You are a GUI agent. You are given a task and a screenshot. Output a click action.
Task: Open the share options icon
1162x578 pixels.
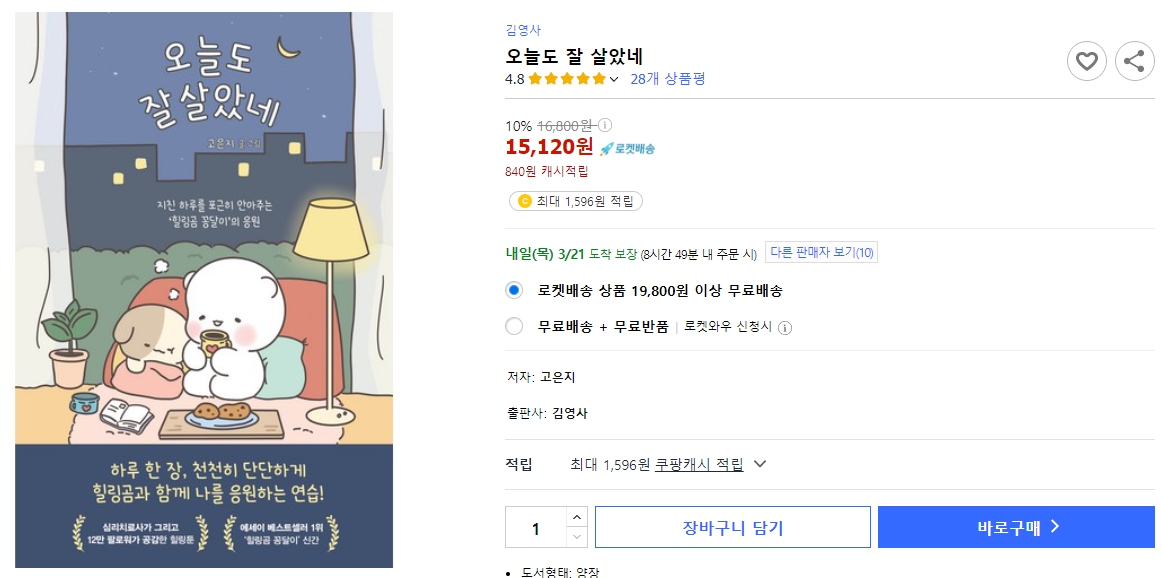(1135, 61)
